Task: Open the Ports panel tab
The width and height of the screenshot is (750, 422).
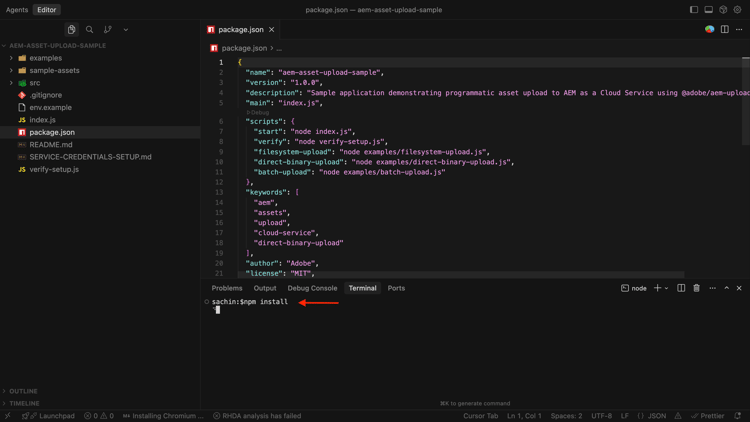Action: [396, 288]
